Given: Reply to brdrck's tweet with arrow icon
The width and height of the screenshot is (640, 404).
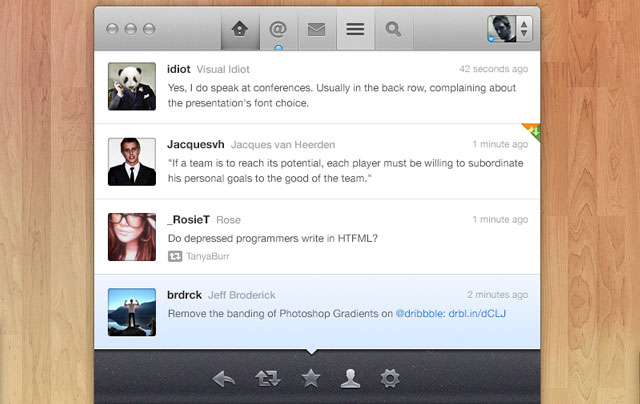Looking at the screenshot, I should coord(224,379).
